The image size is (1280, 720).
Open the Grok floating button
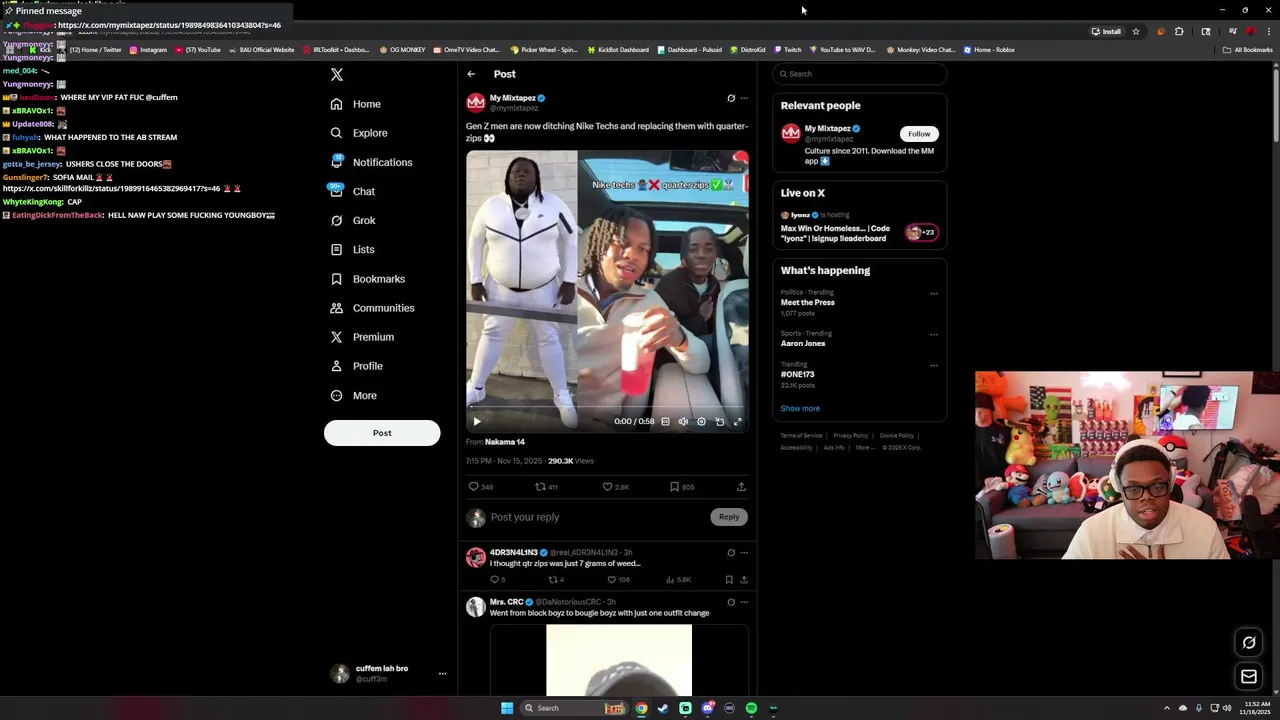1249,643
